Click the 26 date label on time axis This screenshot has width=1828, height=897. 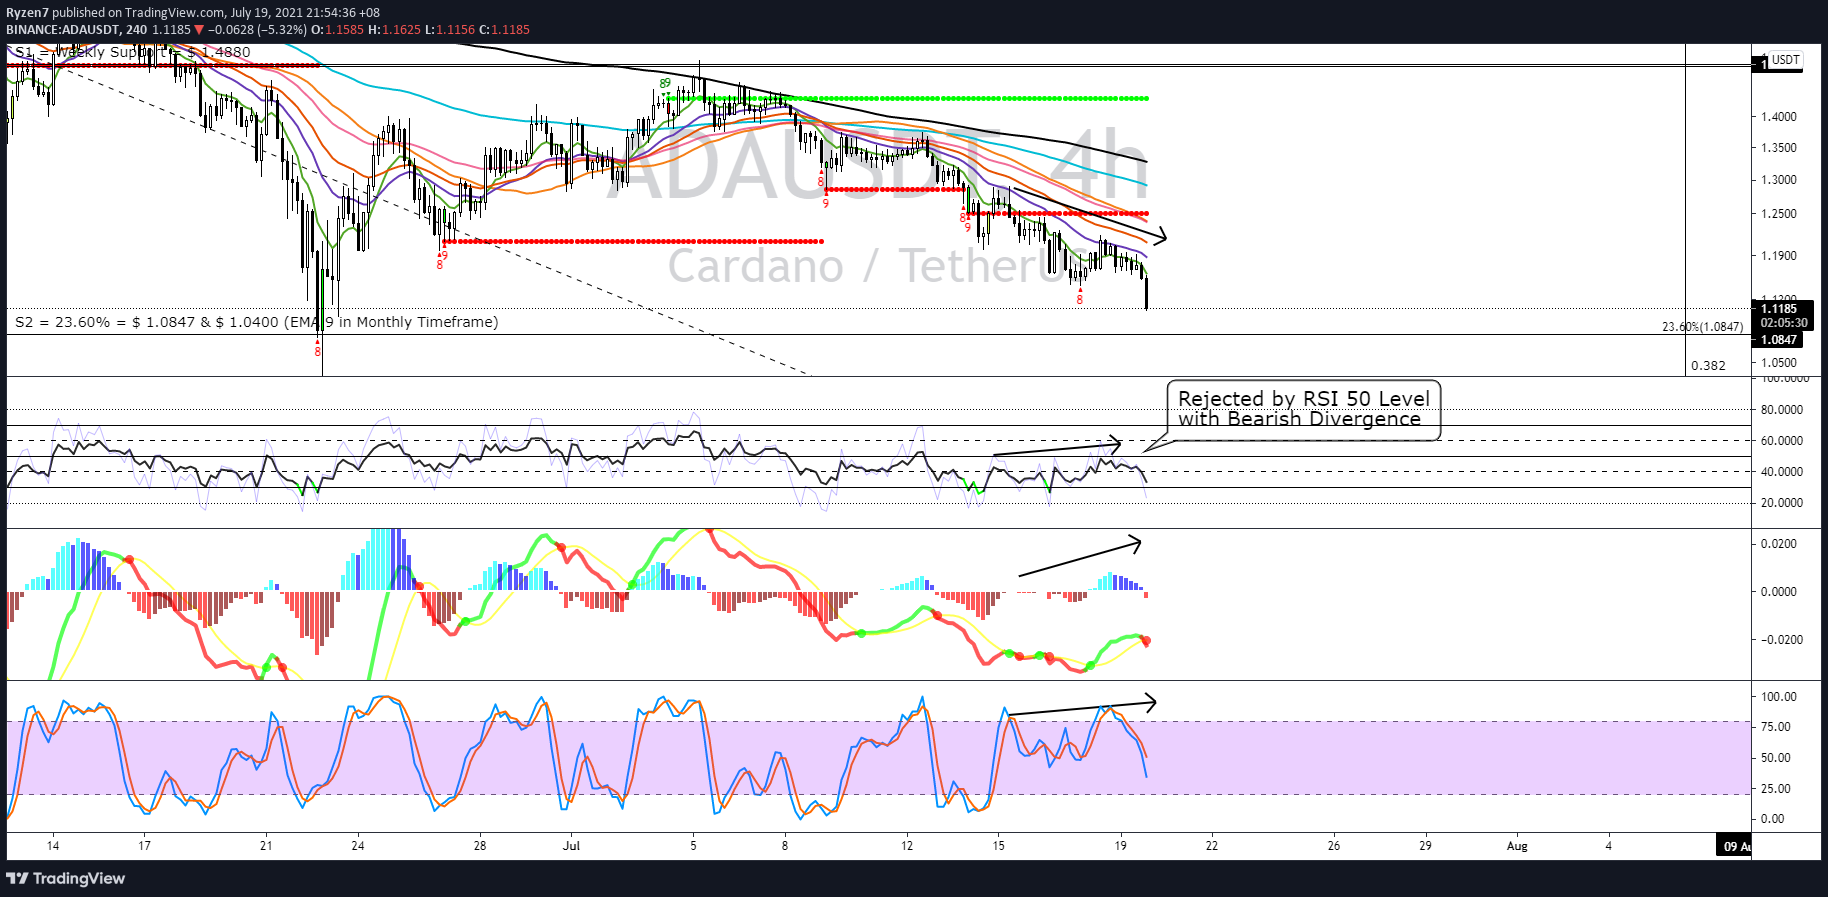click(1334, 846)
